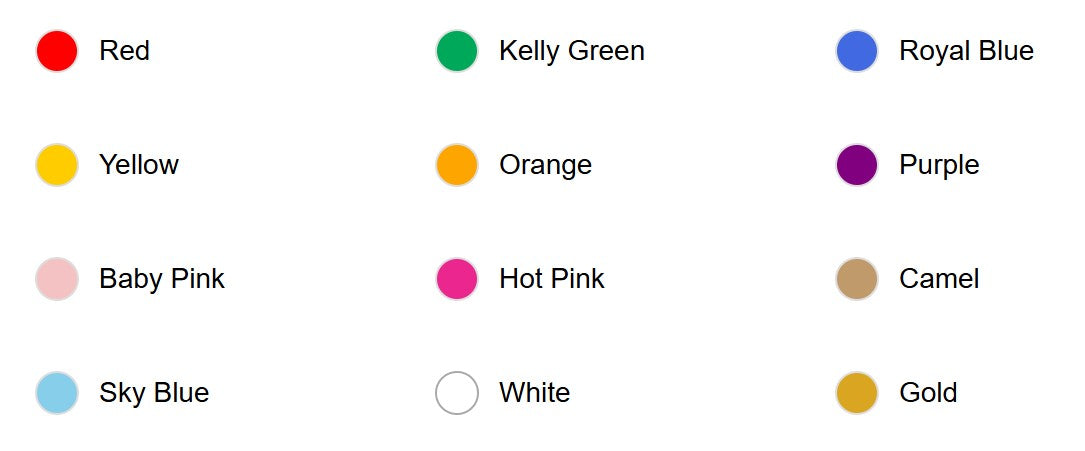Select the Red color swatch

[57, 51]
